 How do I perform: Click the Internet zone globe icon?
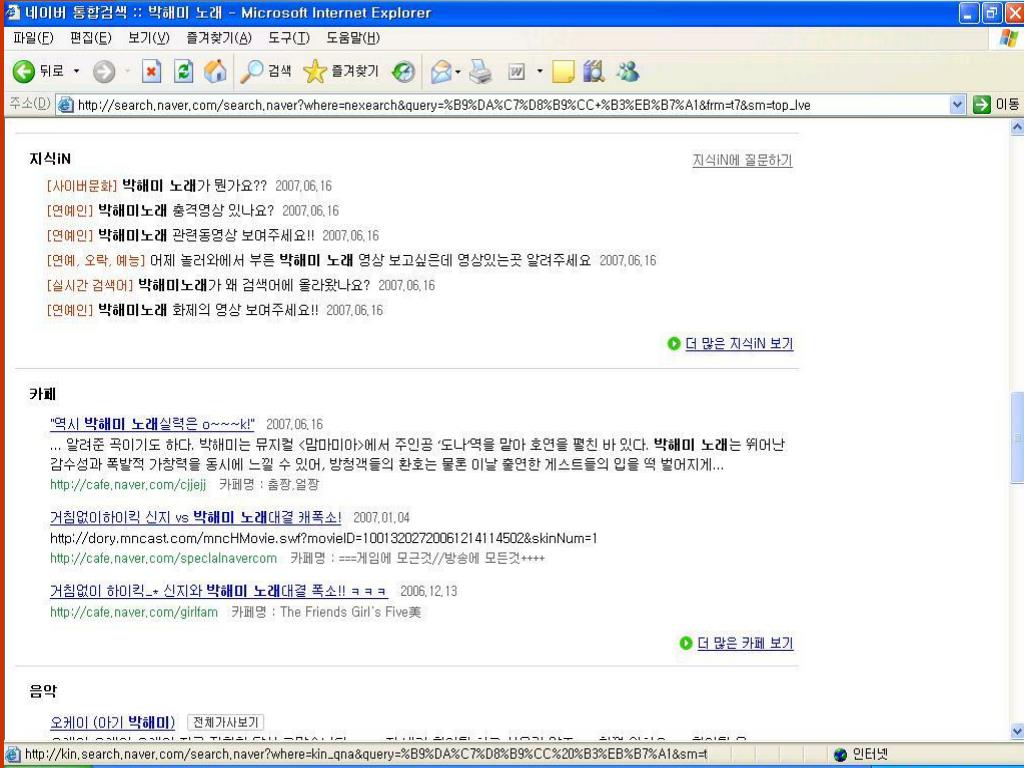pos(840,755)
